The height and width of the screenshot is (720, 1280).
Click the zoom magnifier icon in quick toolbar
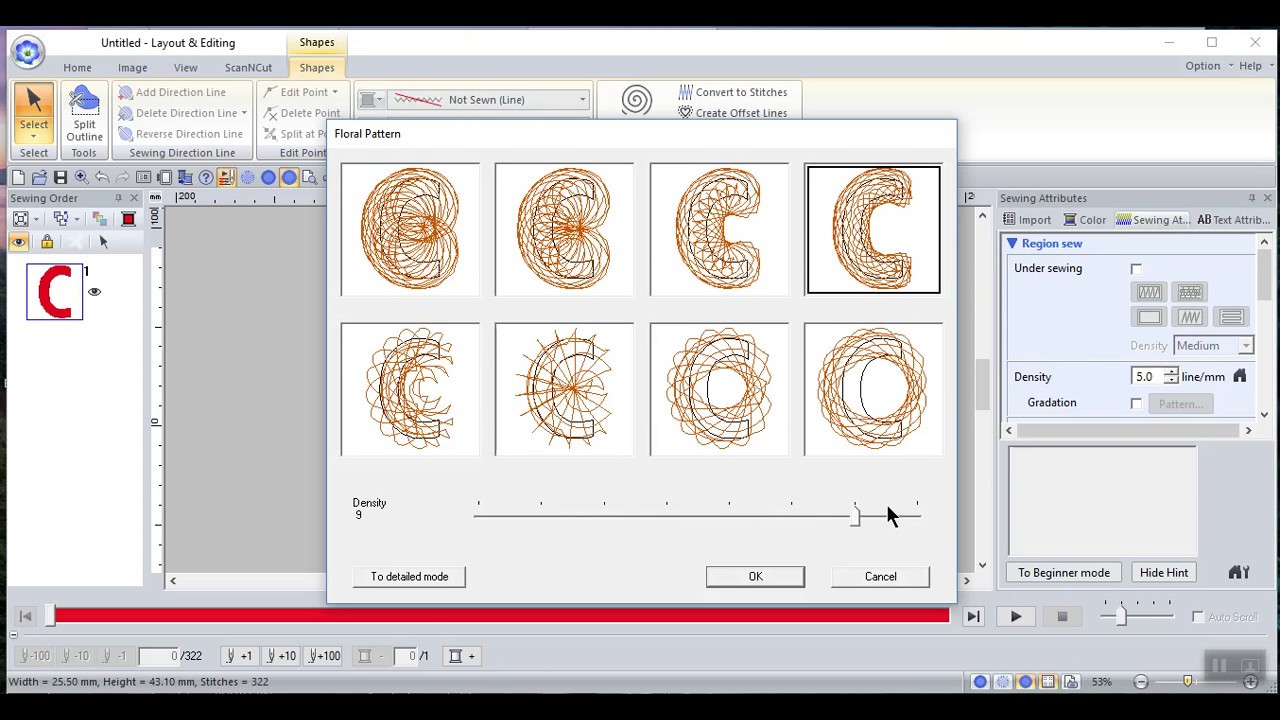point(81,178)
